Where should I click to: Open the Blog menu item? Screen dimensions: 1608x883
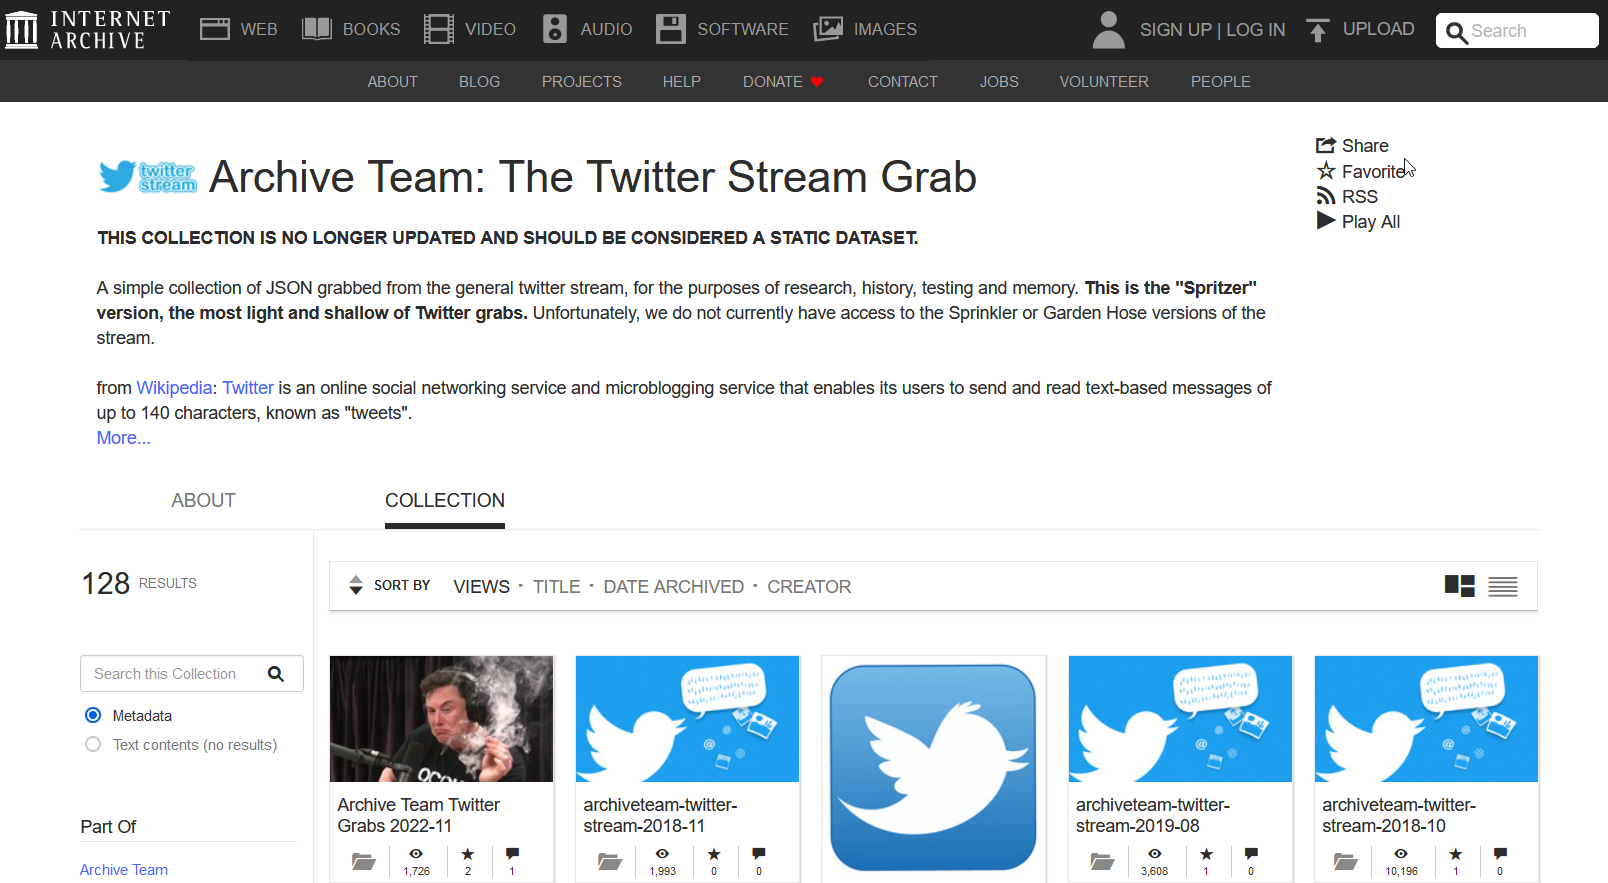click(x=479, y=82)
